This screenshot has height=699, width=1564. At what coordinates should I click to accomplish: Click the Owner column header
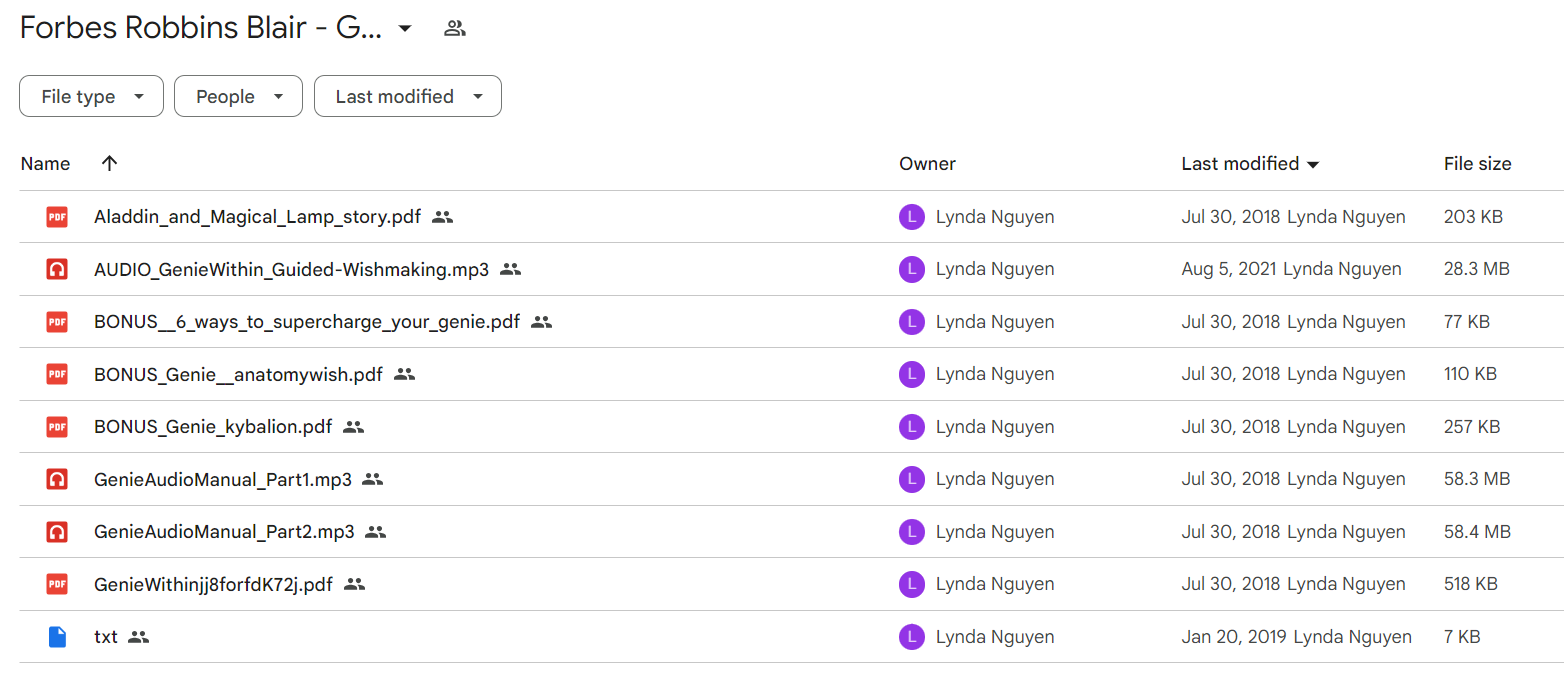coord(927,164)
